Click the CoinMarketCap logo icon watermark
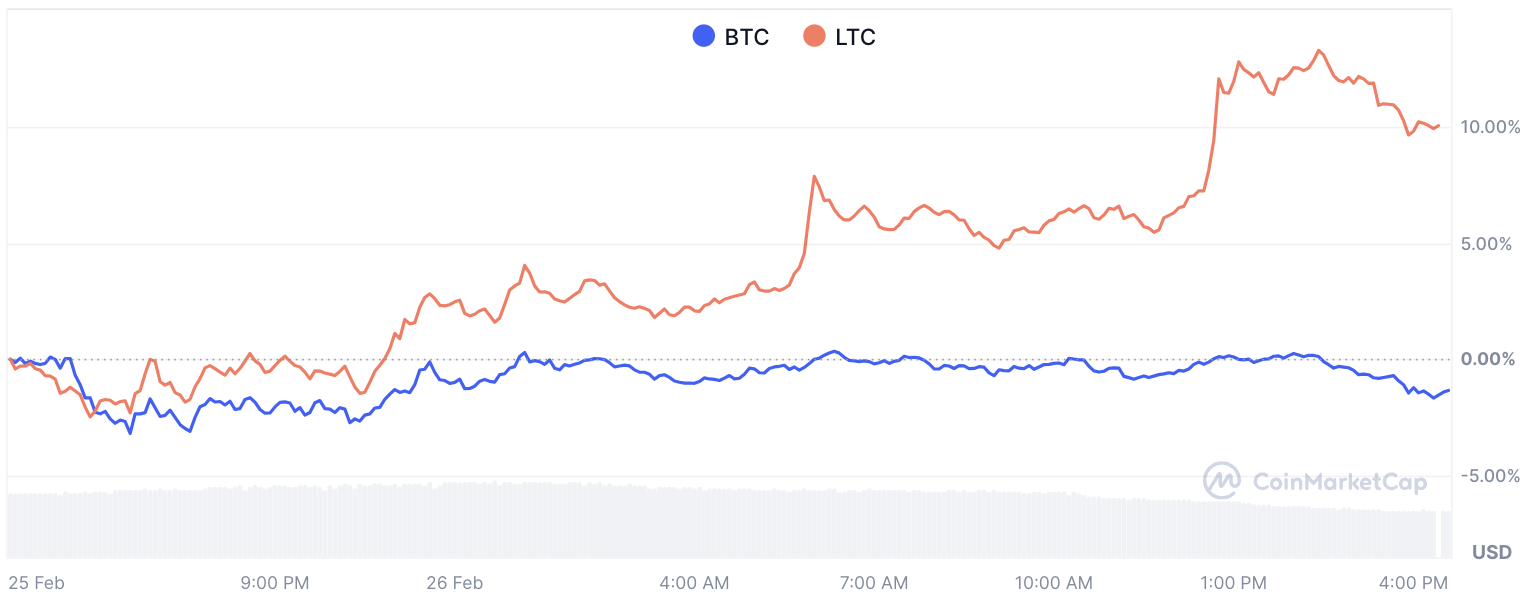 pos(1221,481)
